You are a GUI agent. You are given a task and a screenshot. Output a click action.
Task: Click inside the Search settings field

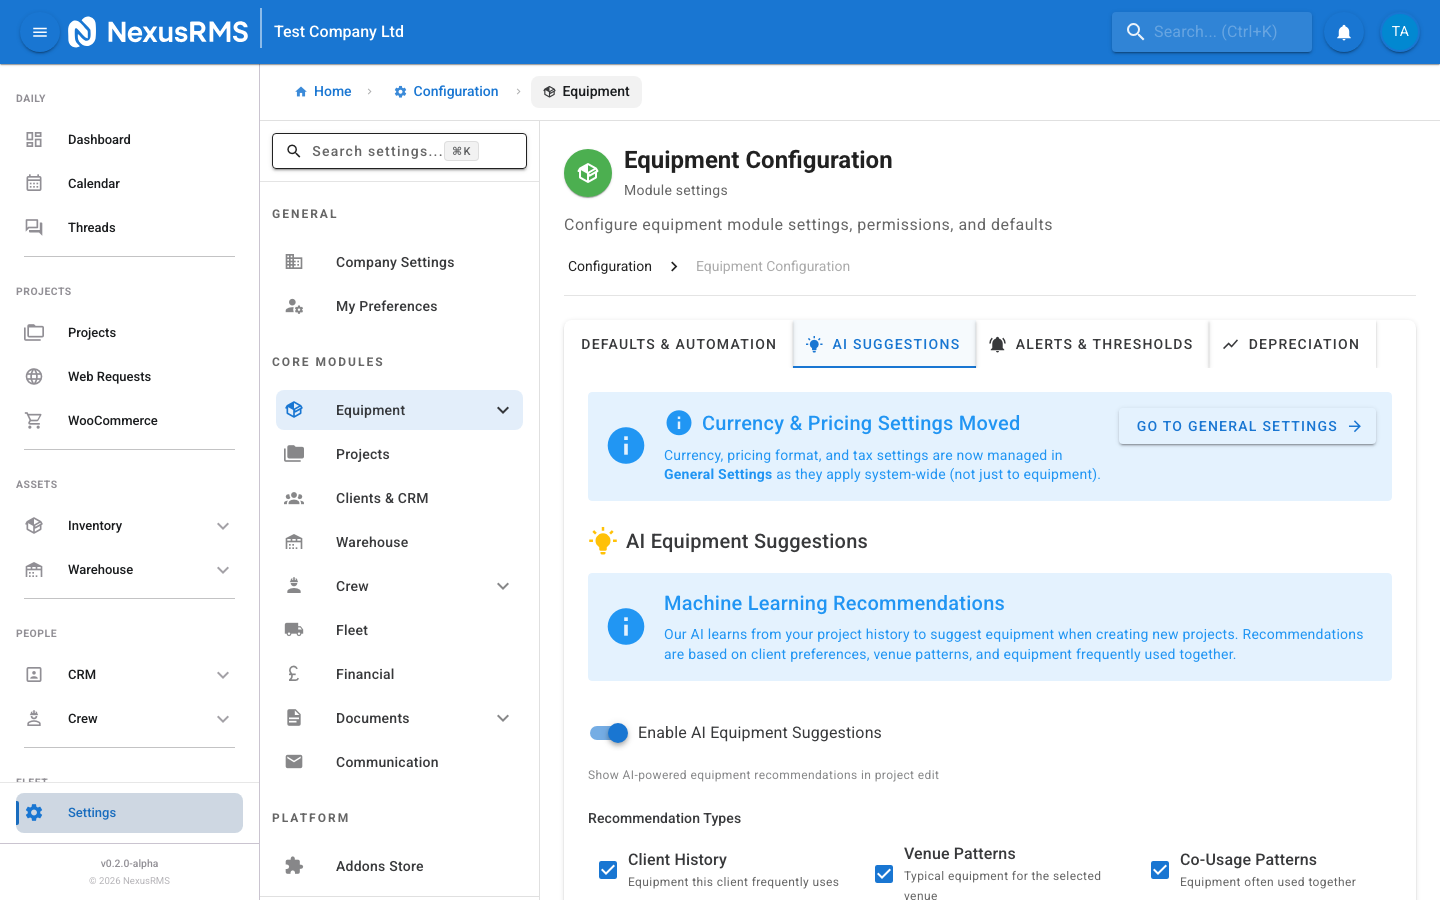[x=399, y=150]
